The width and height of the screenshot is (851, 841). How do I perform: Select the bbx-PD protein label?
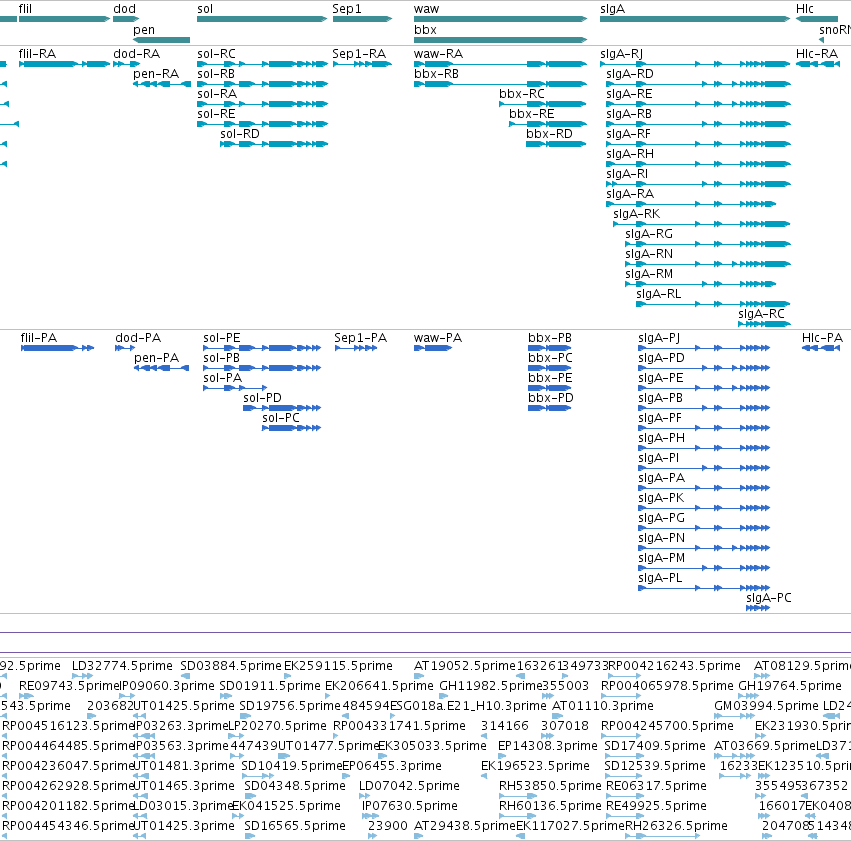(x=550, y=398)
